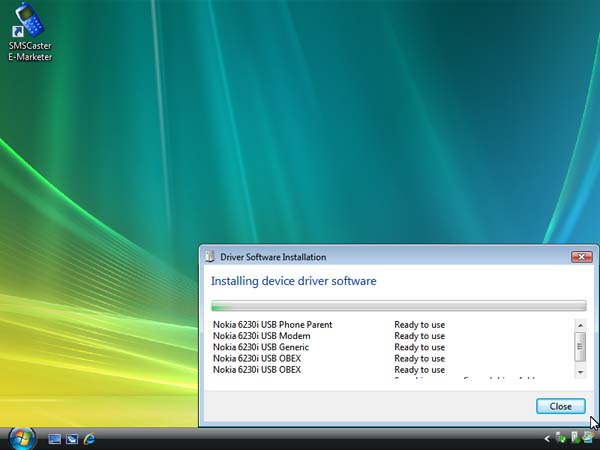Viewport: 600px width, 450px height.
Task: Click the device list scrollbar thumb
Action: 580,347
